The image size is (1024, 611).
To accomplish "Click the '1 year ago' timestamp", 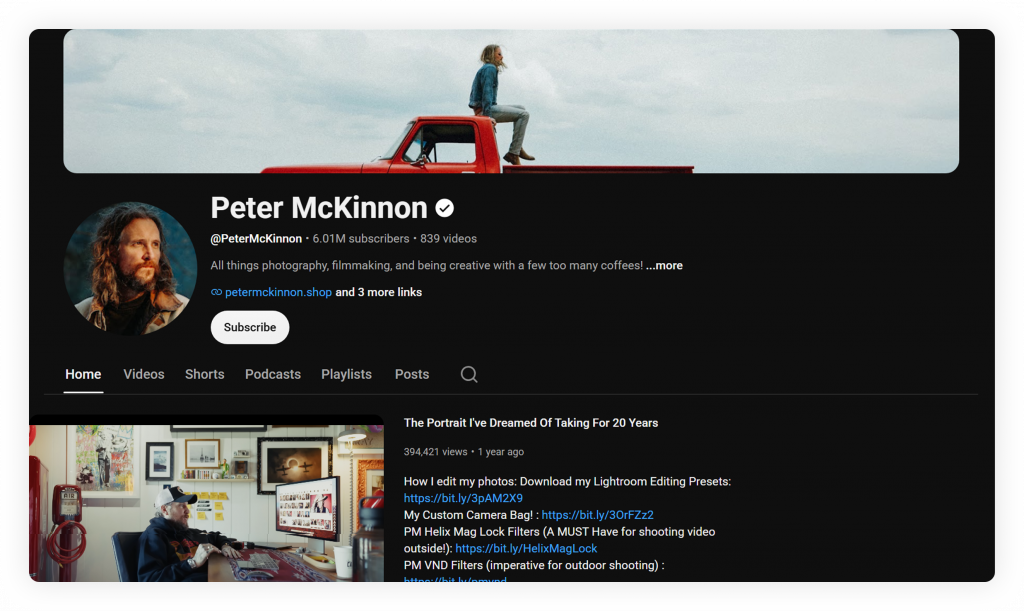I will click(501, 452).
